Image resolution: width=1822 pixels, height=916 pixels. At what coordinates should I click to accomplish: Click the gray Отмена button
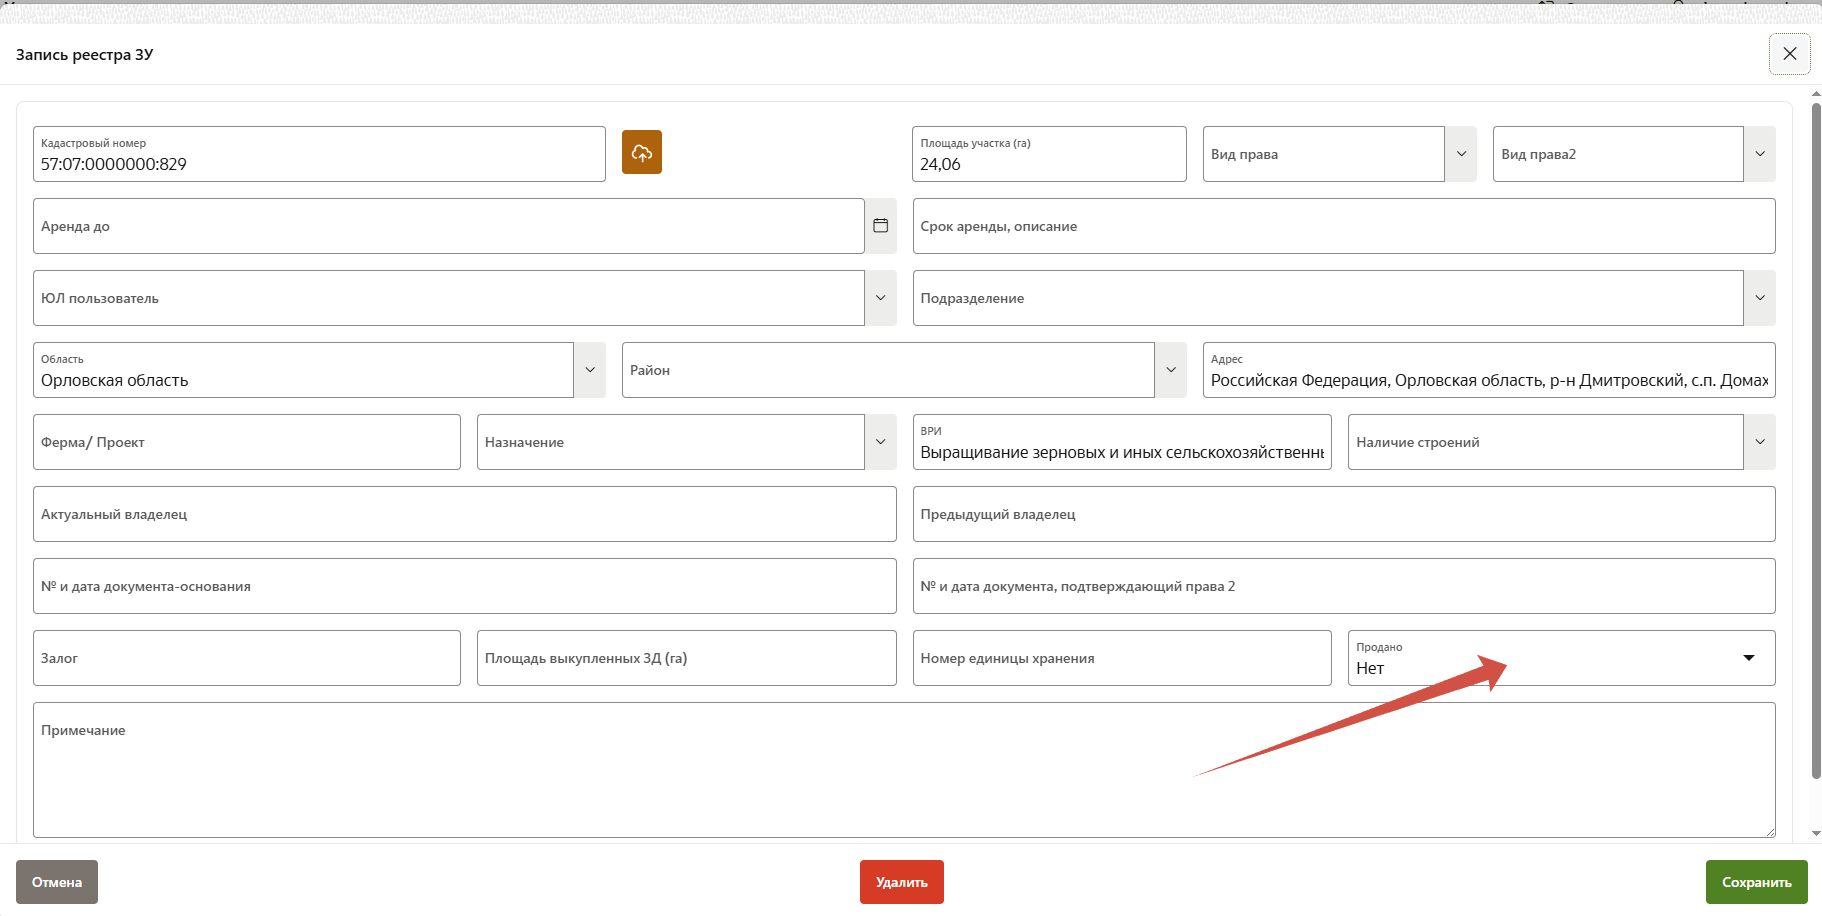pos(57,882)
